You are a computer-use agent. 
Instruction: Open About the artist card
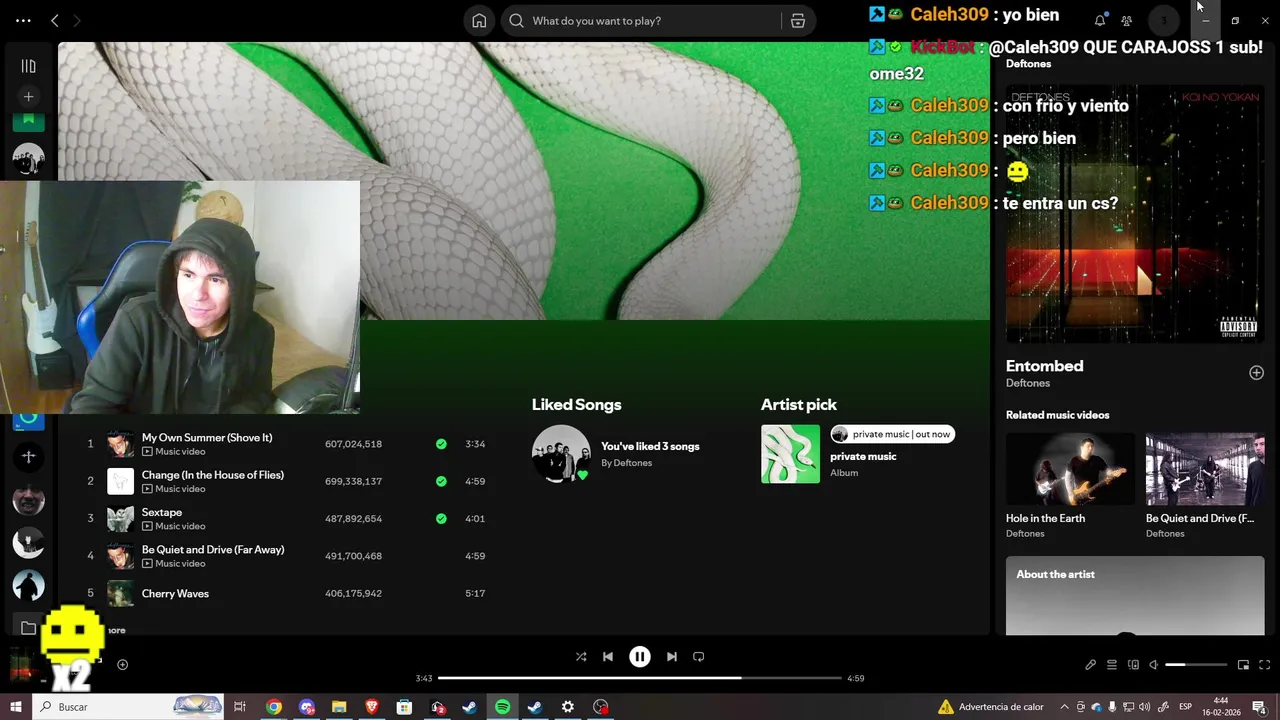click(x=1135, y=596)
